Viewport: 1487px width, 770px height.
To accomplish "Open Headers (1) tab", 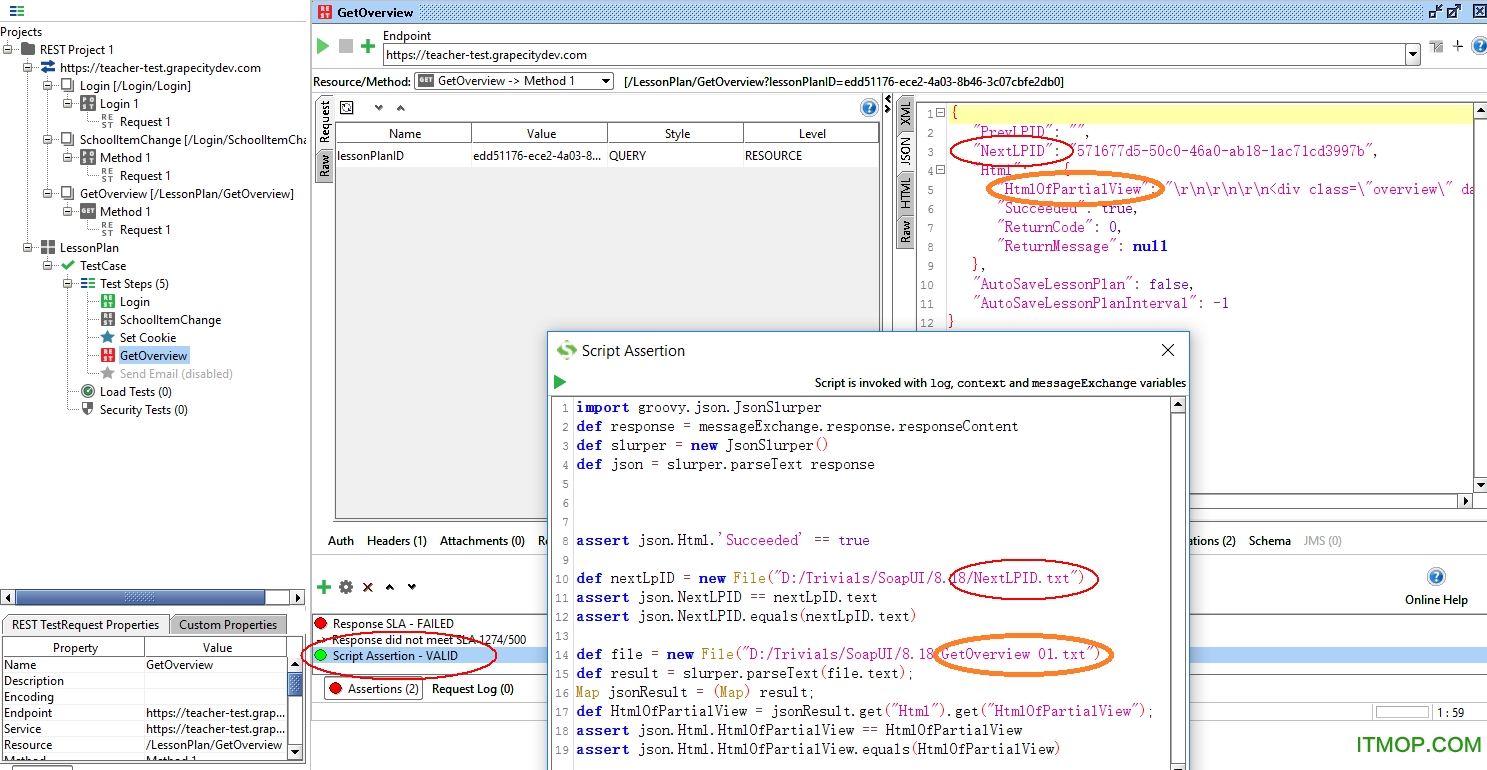I will [x=397, y=540].
